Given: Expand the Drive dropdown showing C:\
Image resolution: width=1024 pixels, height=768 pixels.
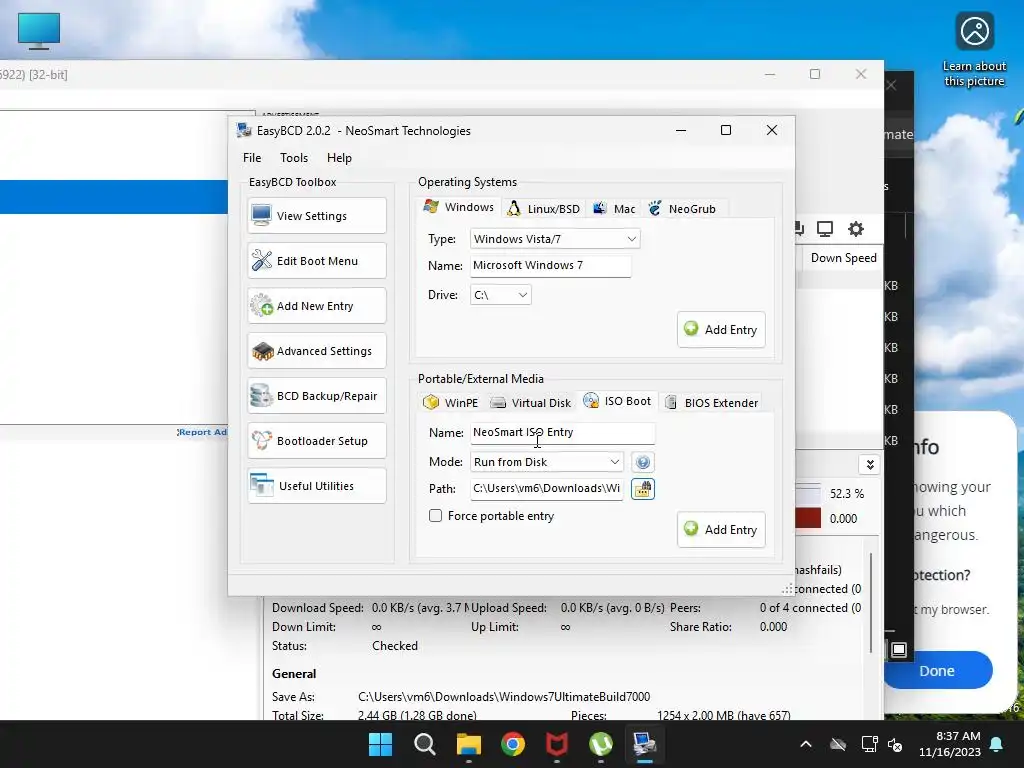Looking at the screenshot, I should 500,295.
